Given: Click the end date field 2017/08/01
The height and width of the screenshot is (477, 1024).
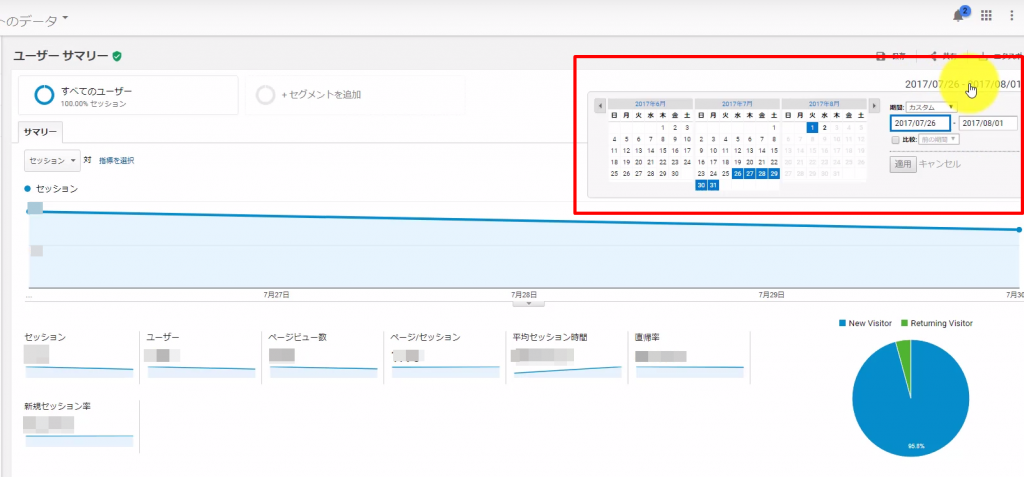Looking at the screenshot, I should click(x=988, y=123).
